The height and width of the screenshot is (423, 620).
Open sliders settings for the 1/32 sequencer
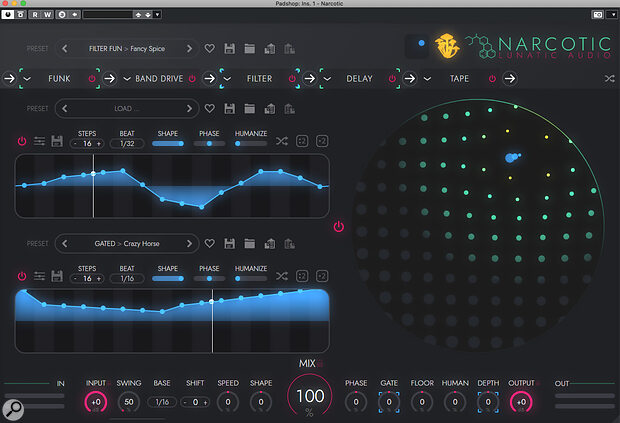[39, 141]
